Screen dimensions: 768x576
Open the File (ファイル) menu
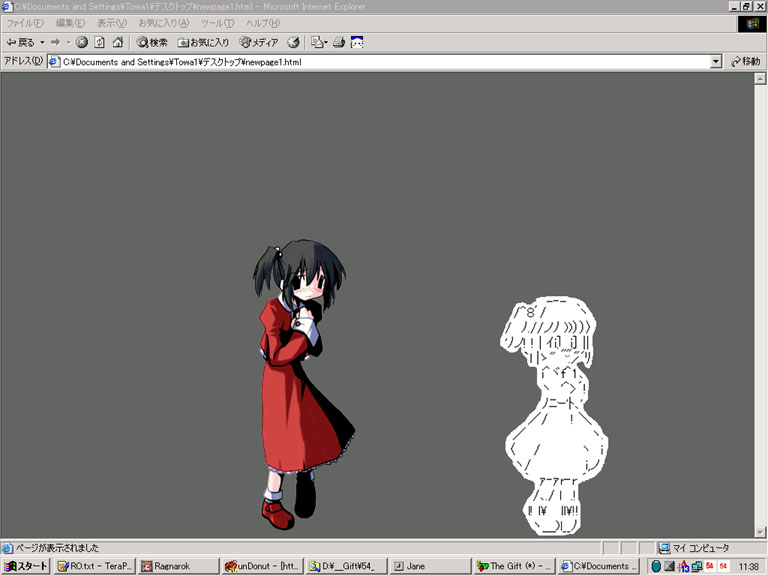point(25,23)
